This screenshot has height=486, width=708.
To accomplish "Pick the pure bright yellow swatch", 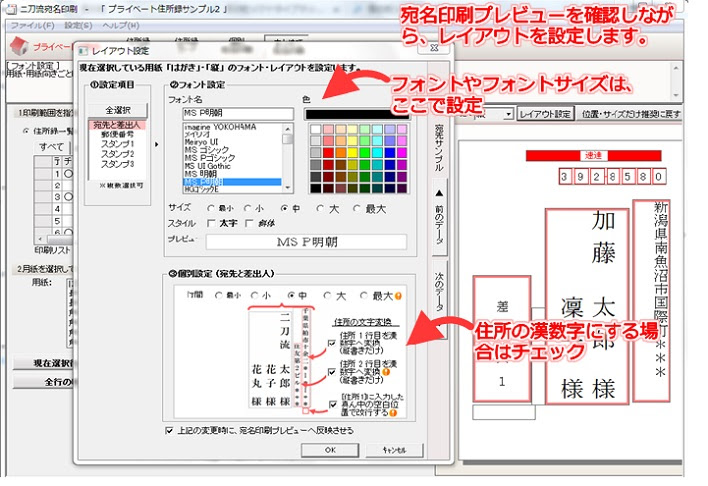I will pos(353,153).
